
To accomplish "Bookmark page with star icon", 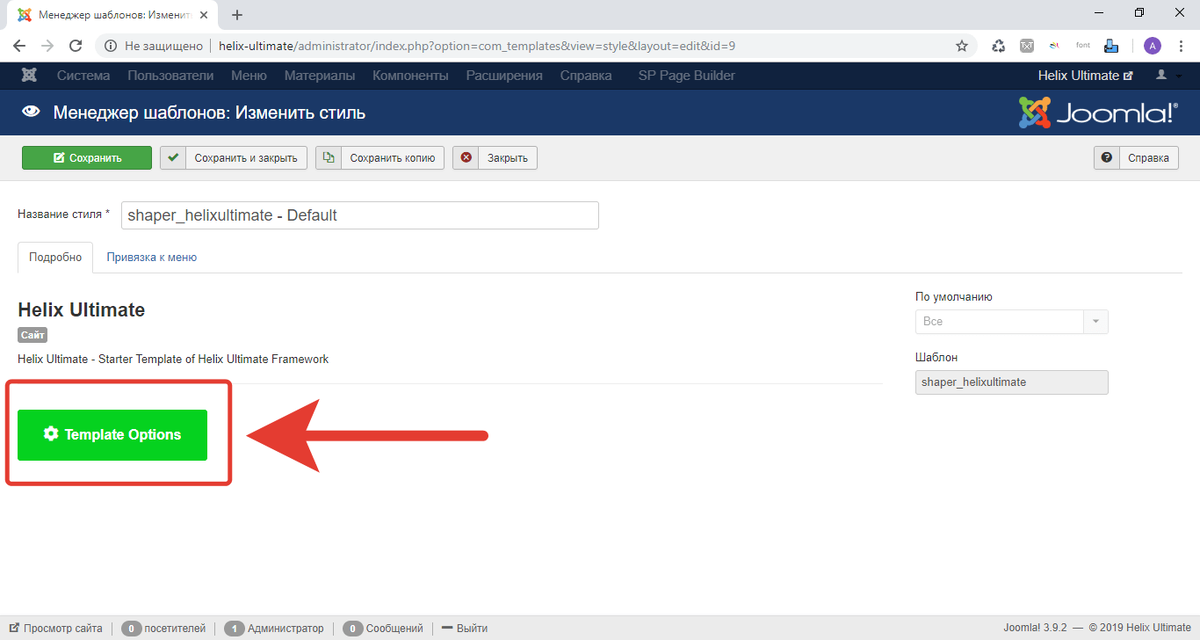I will click(962, 46).
